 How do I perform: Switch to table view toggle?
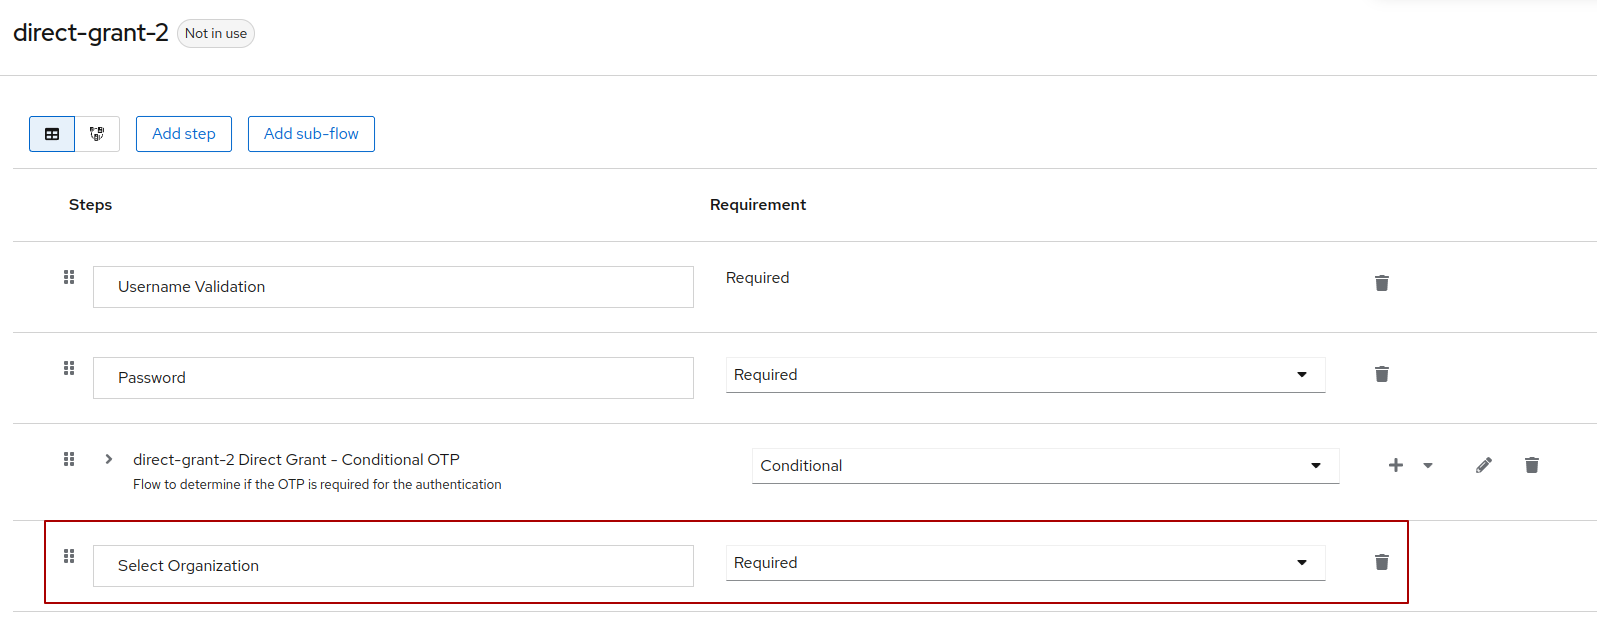(x=52, y=134)
